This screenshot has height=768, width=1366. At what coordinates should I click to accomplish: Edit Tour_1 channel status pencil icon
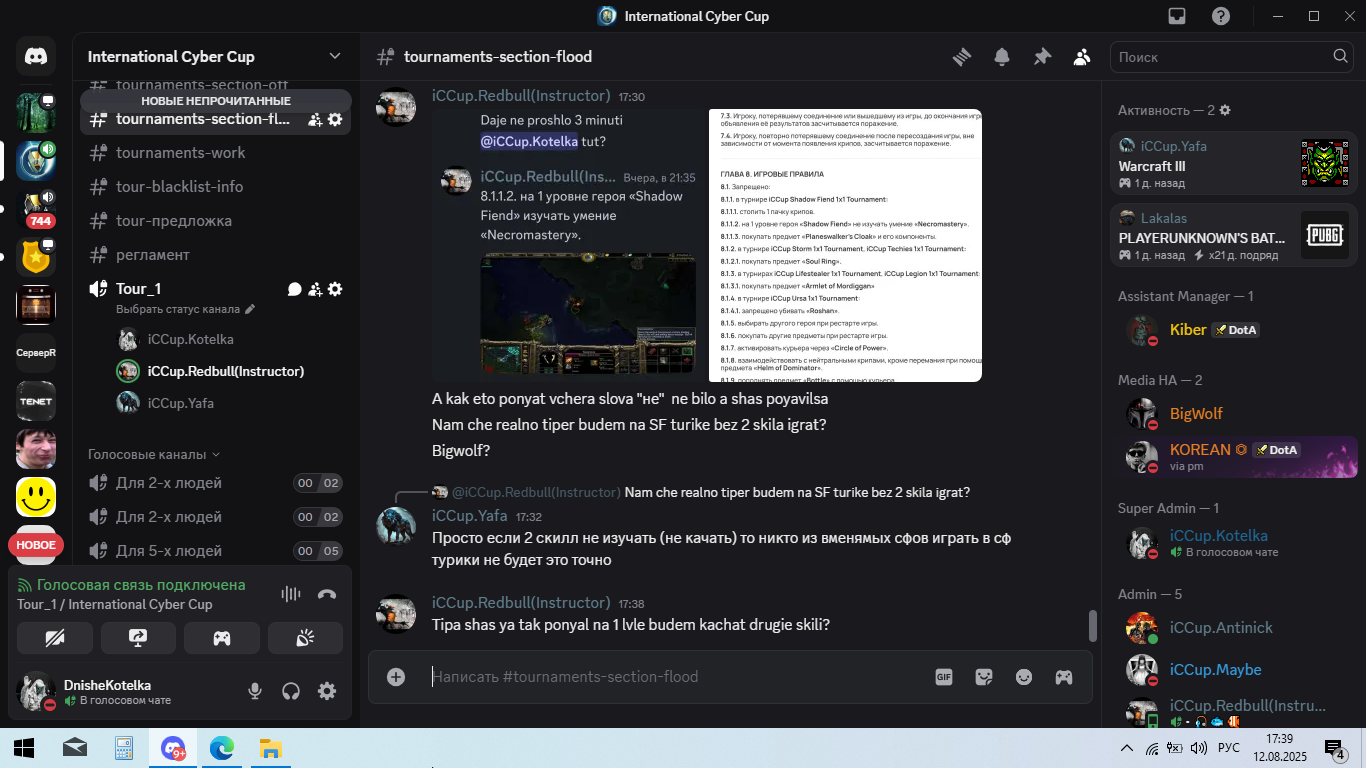tap(250, 310)
